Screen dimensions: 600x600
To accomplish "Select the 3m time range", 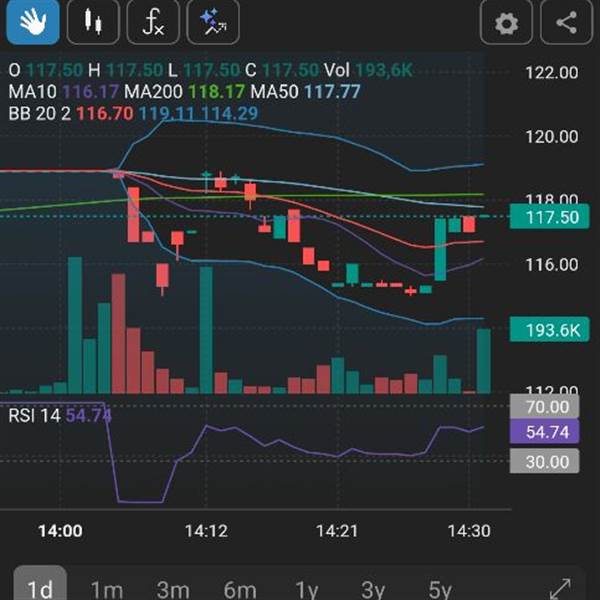I will [173, 589].
